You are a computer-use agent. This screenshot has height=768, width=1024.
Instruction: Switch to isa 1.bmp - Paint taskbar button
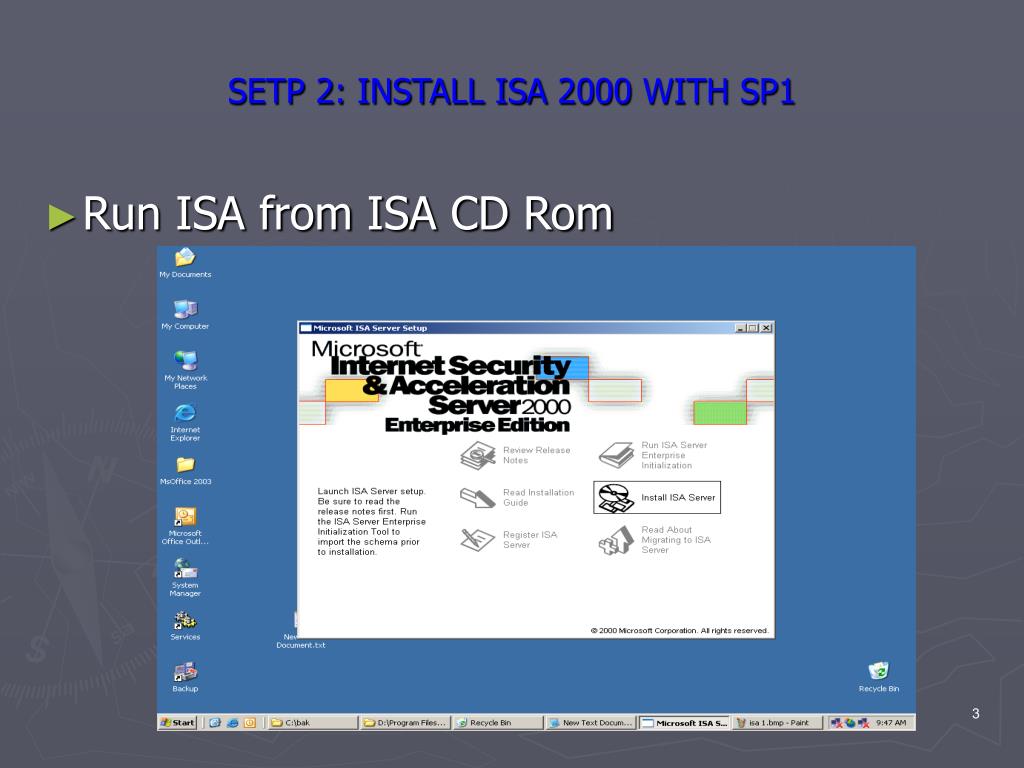pyautogui.click(x=777, y=723)
